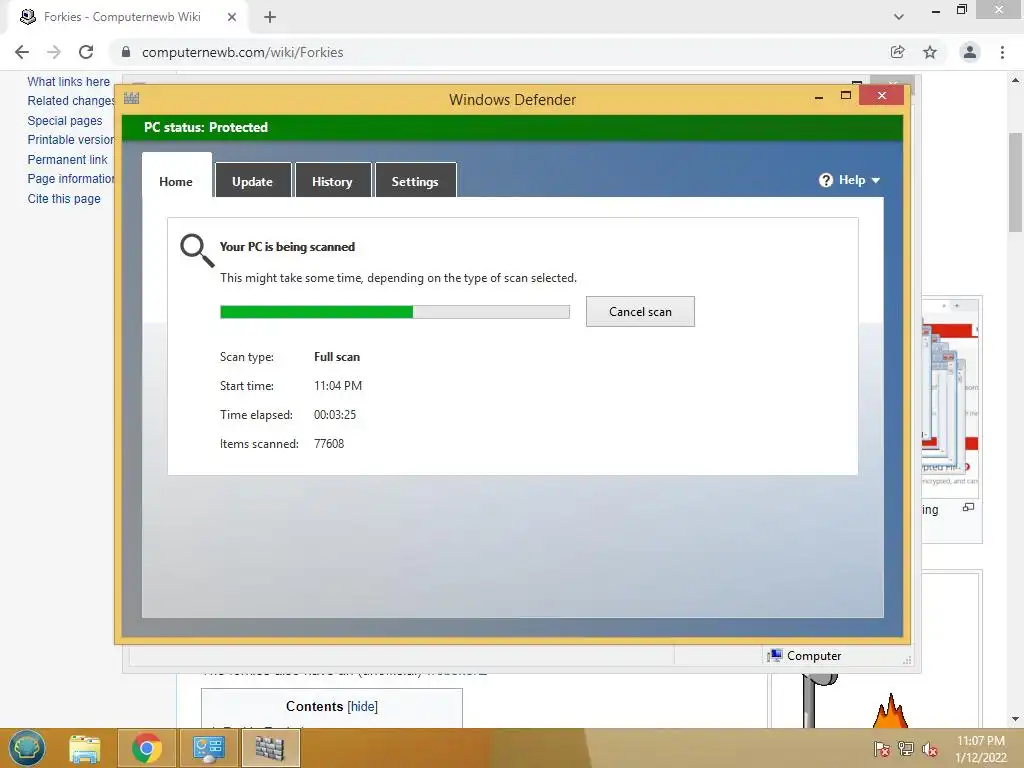Click the 77608 items scanned value

(x=329, y=444)
